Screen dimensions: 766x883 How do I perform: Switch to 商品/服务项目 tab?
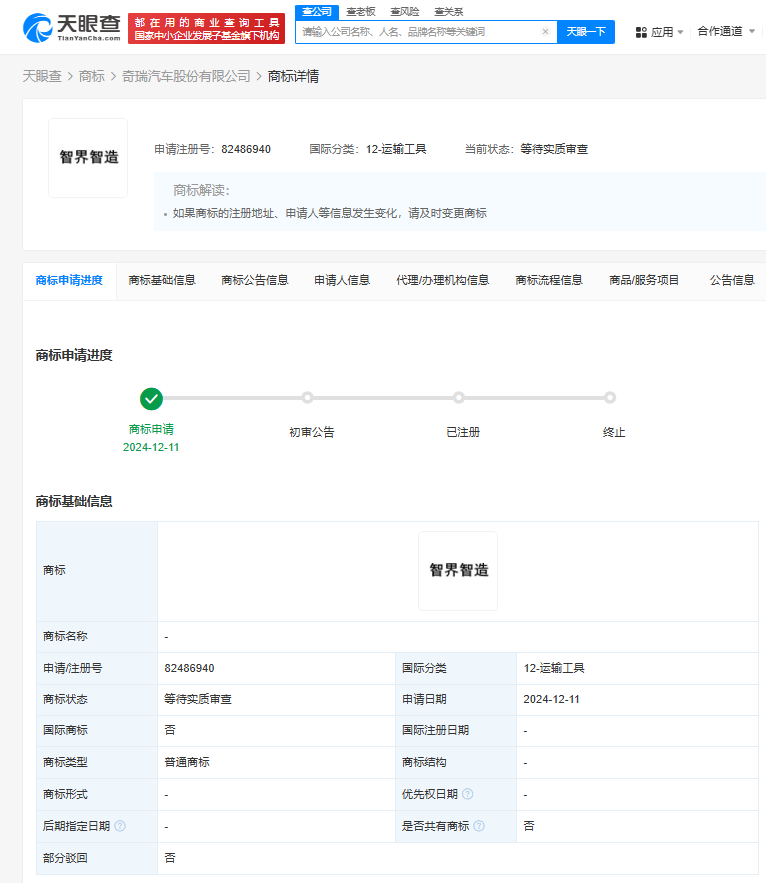click(644, 280)
